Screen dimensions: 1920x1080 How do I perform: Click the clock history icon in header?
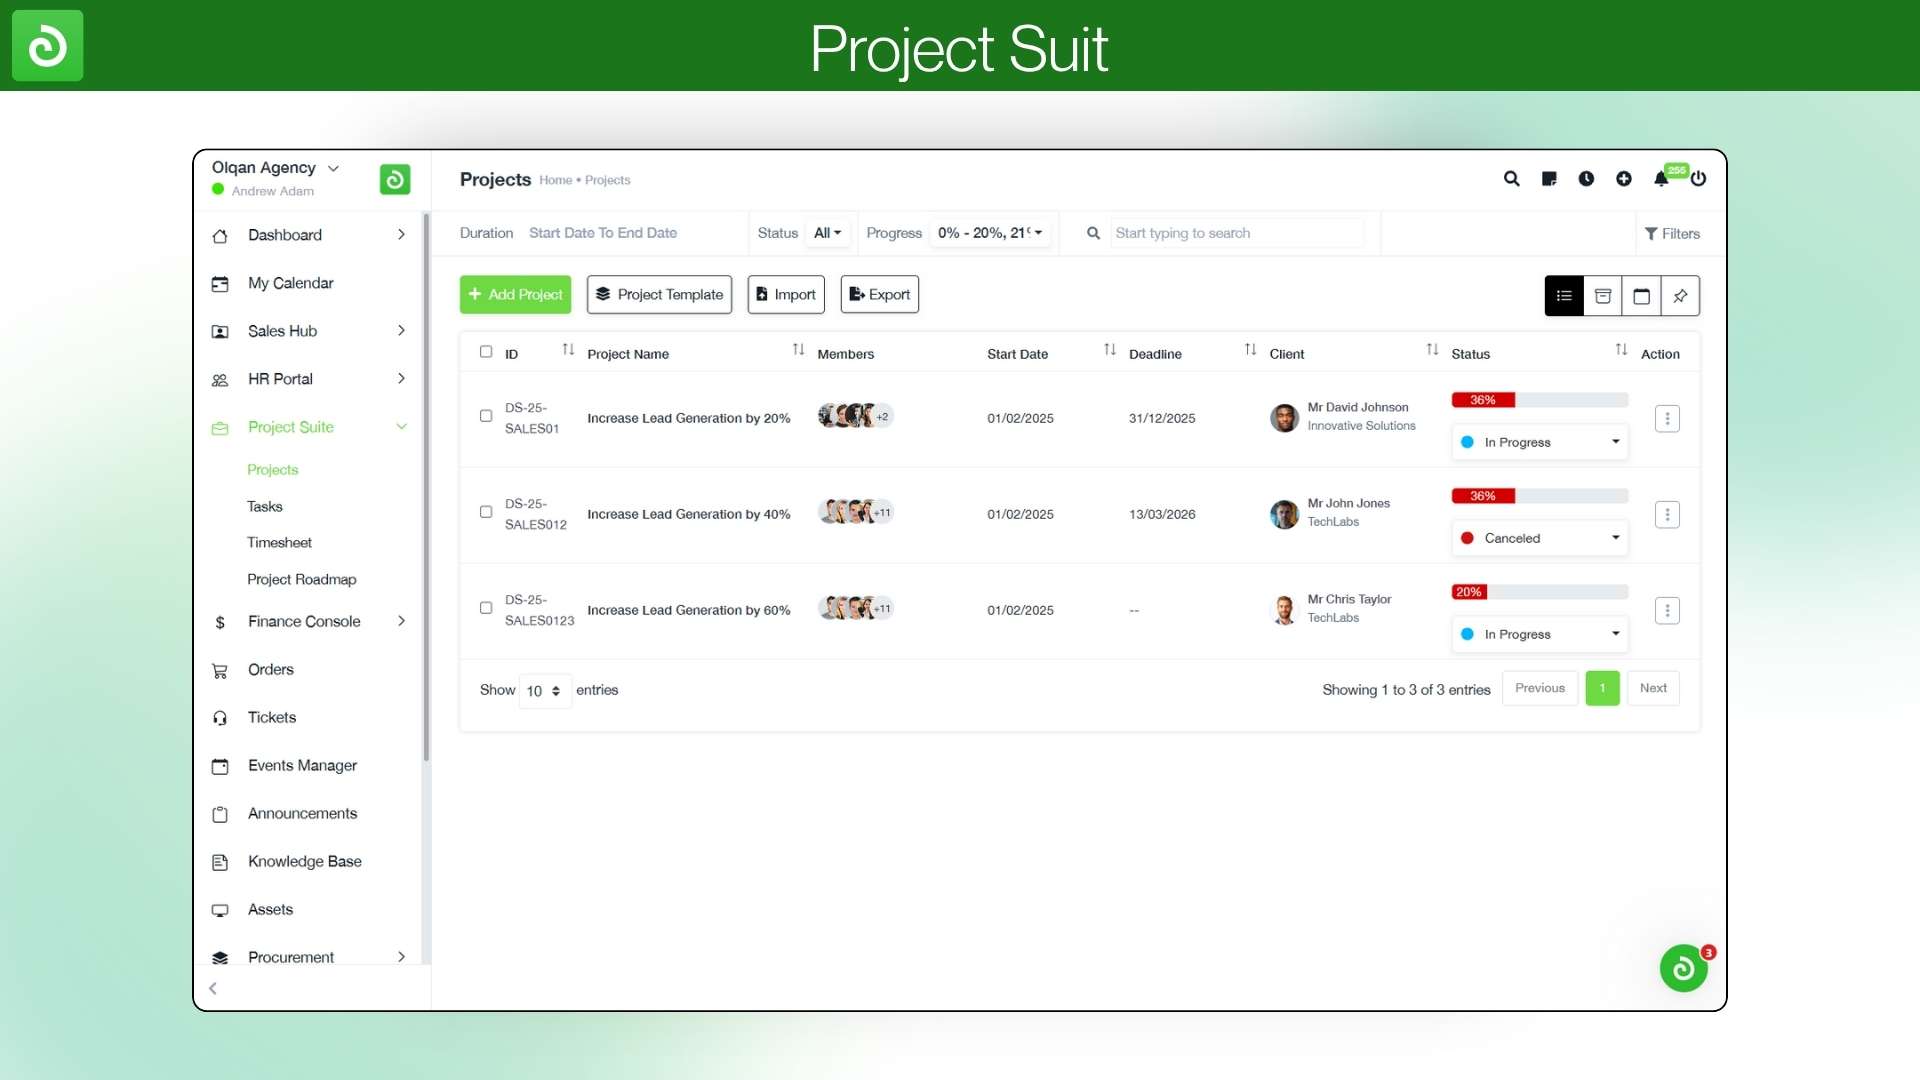point(1586,179)
